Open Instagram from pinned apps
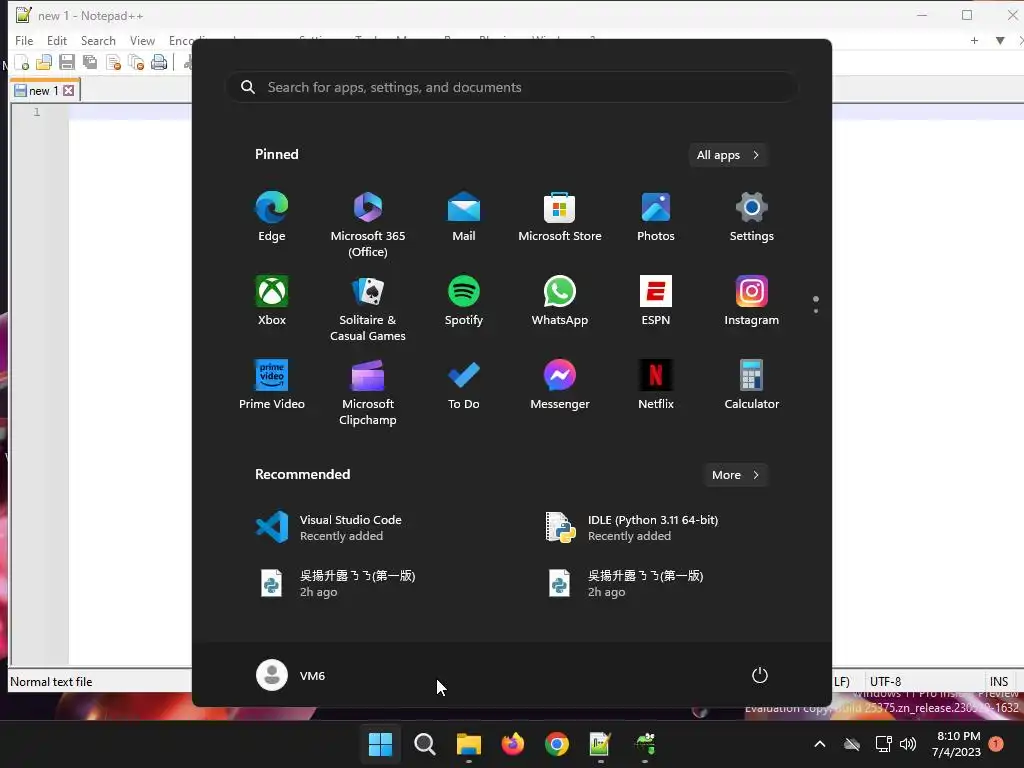Viewport: 1024px width, 768px height. click(752, 300)
